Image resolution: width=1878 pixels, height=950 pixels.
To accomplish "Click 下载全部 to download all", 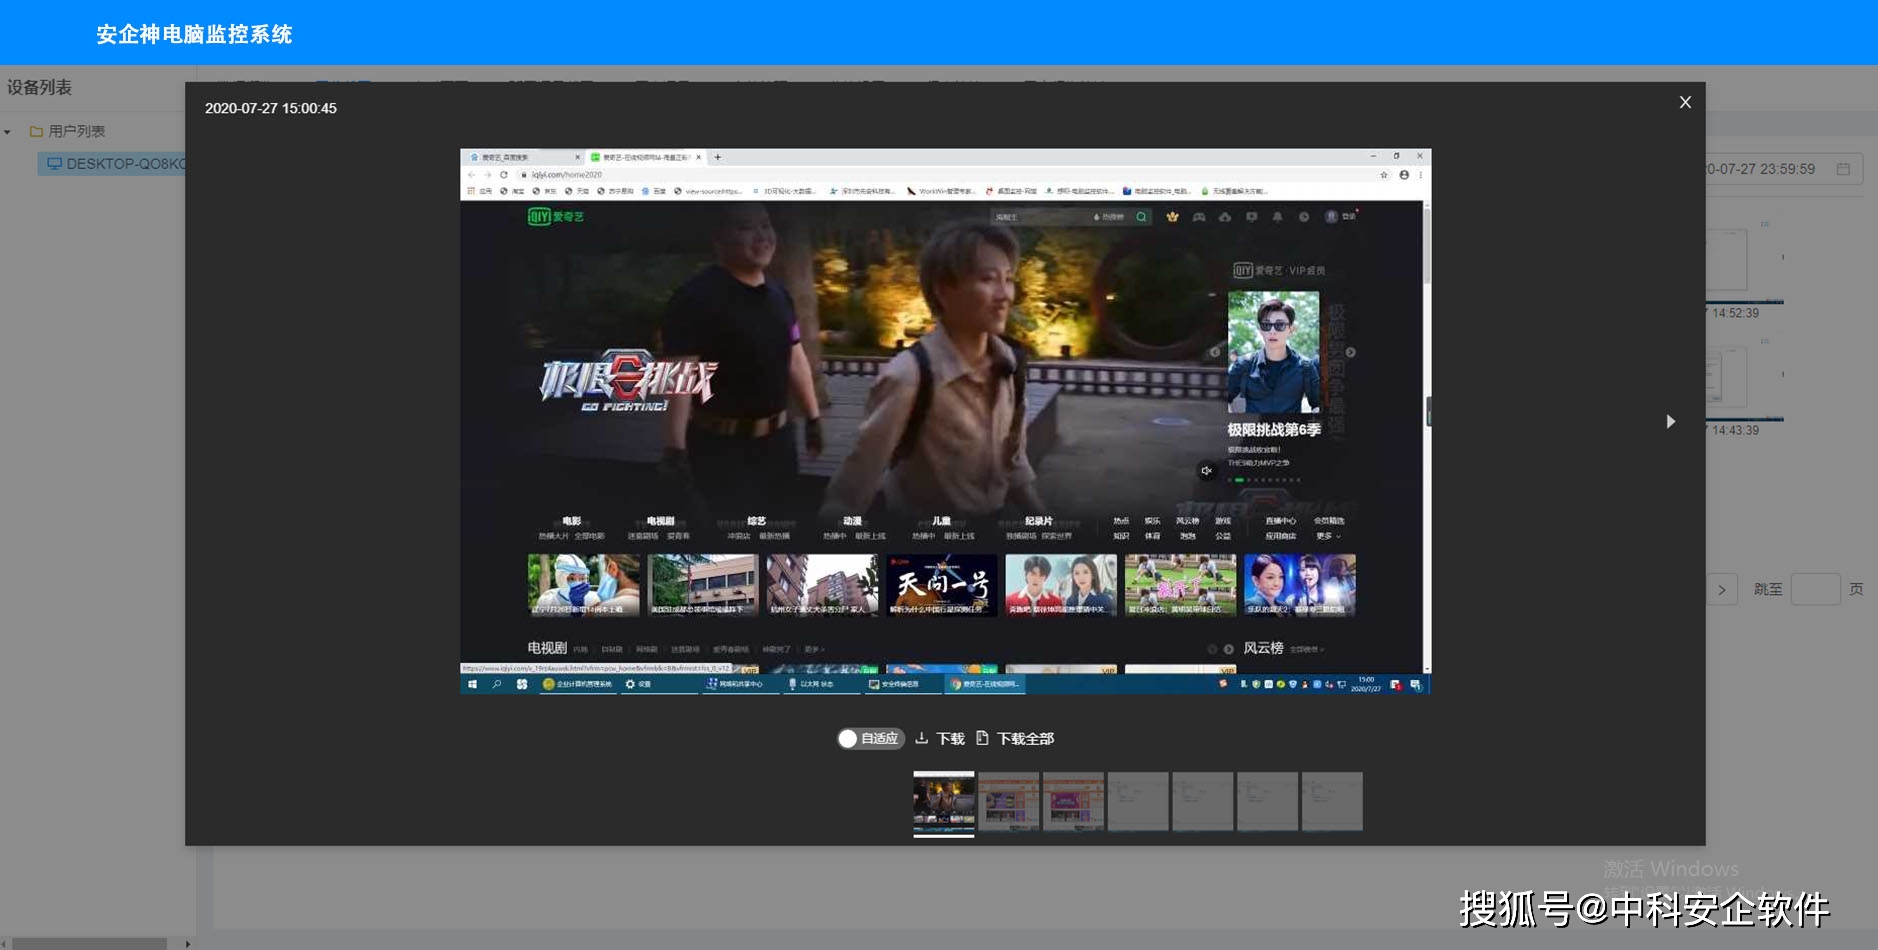I will [1015, 738].
